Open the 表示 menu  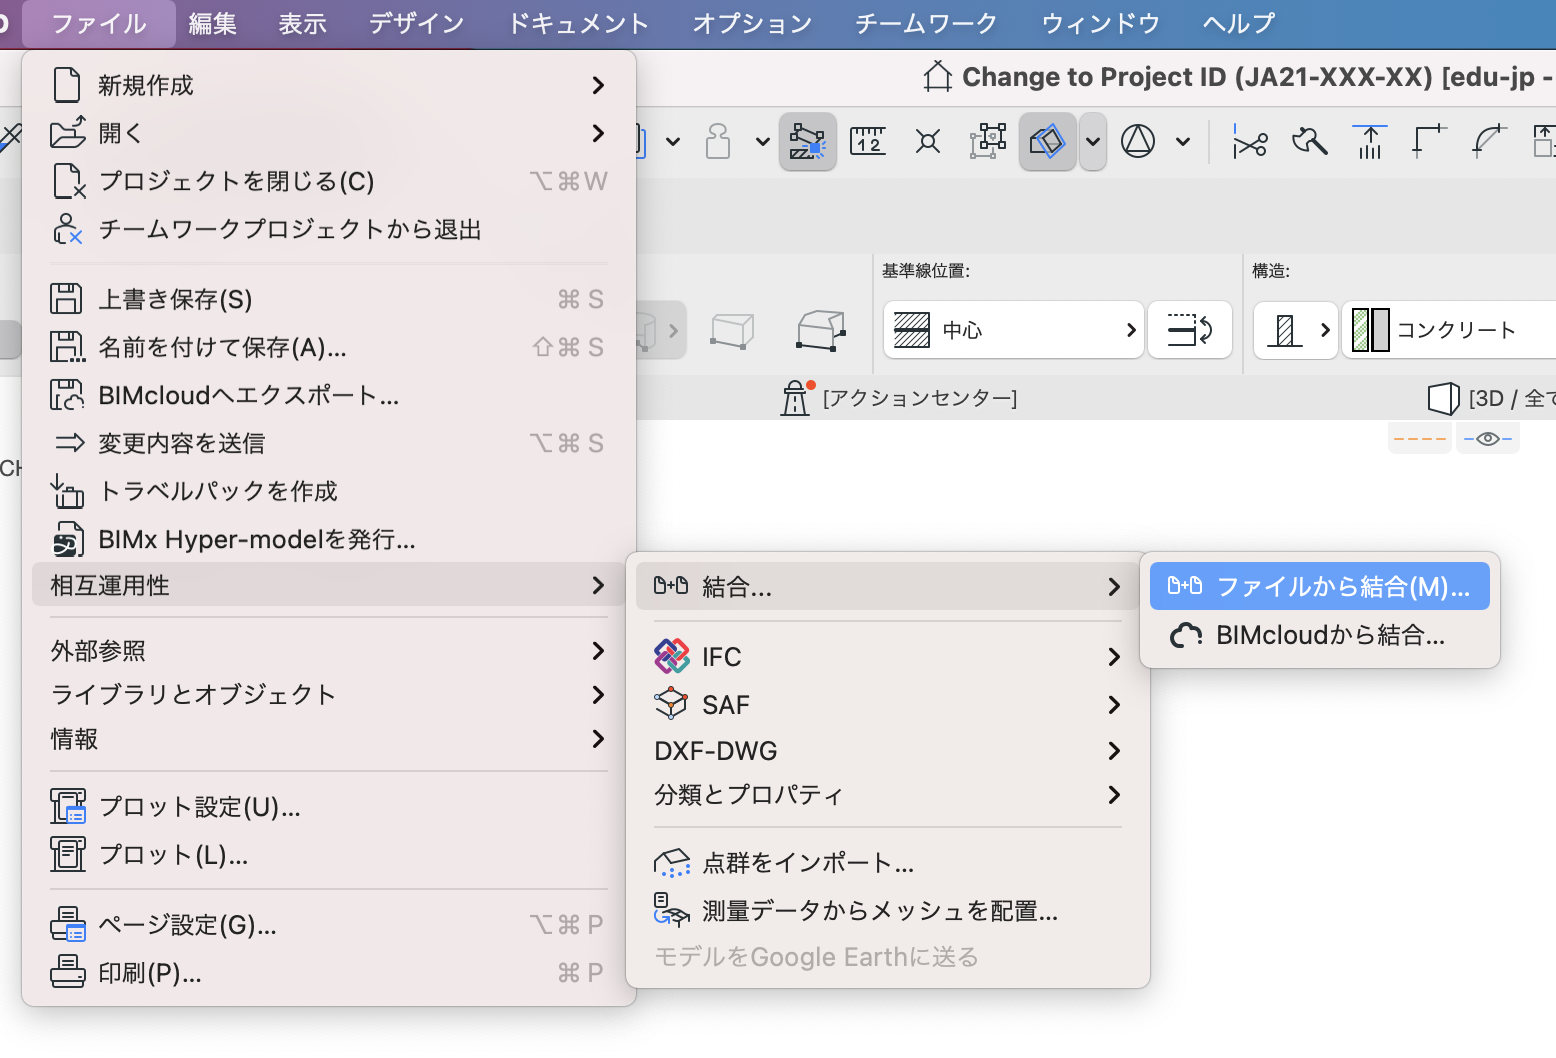click(x=303, y=23)
